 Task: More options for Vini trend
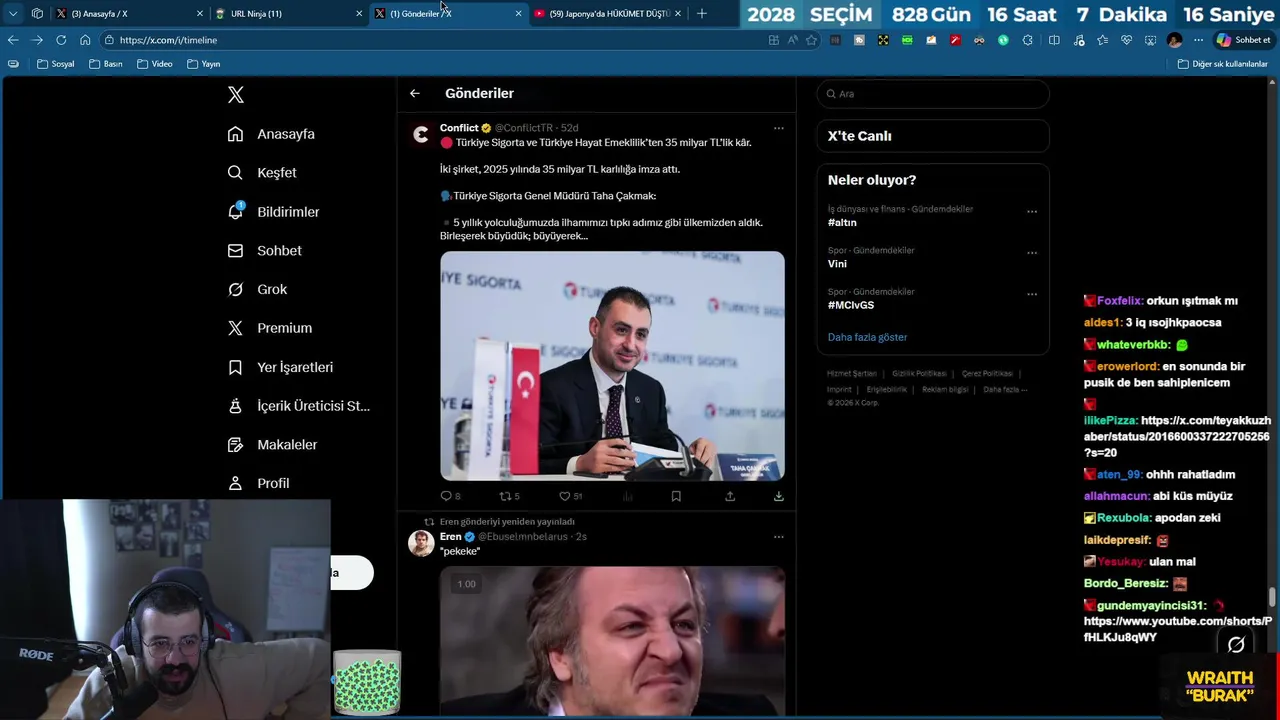(x=1032, y=253)
